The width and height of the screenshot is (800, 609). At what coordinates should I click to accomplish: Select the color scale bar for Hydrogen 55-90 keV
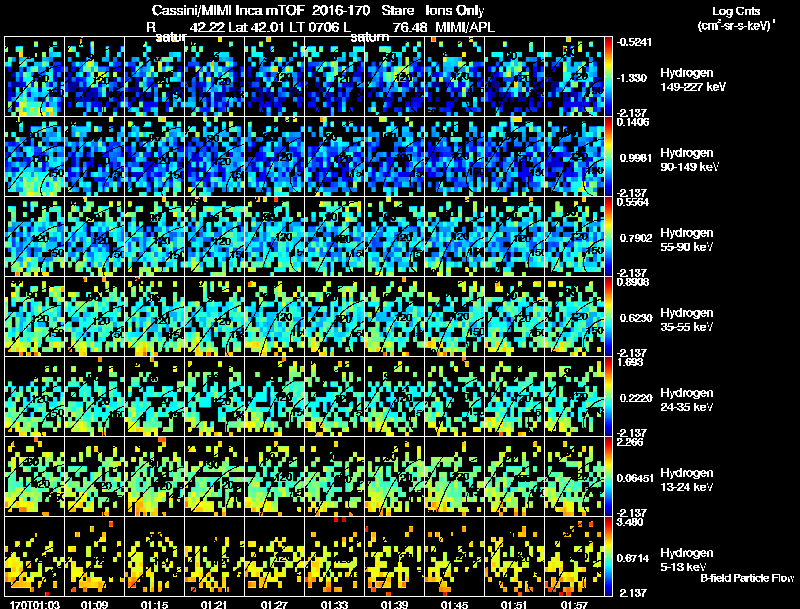pyautogui.click(x=608, y=237)
